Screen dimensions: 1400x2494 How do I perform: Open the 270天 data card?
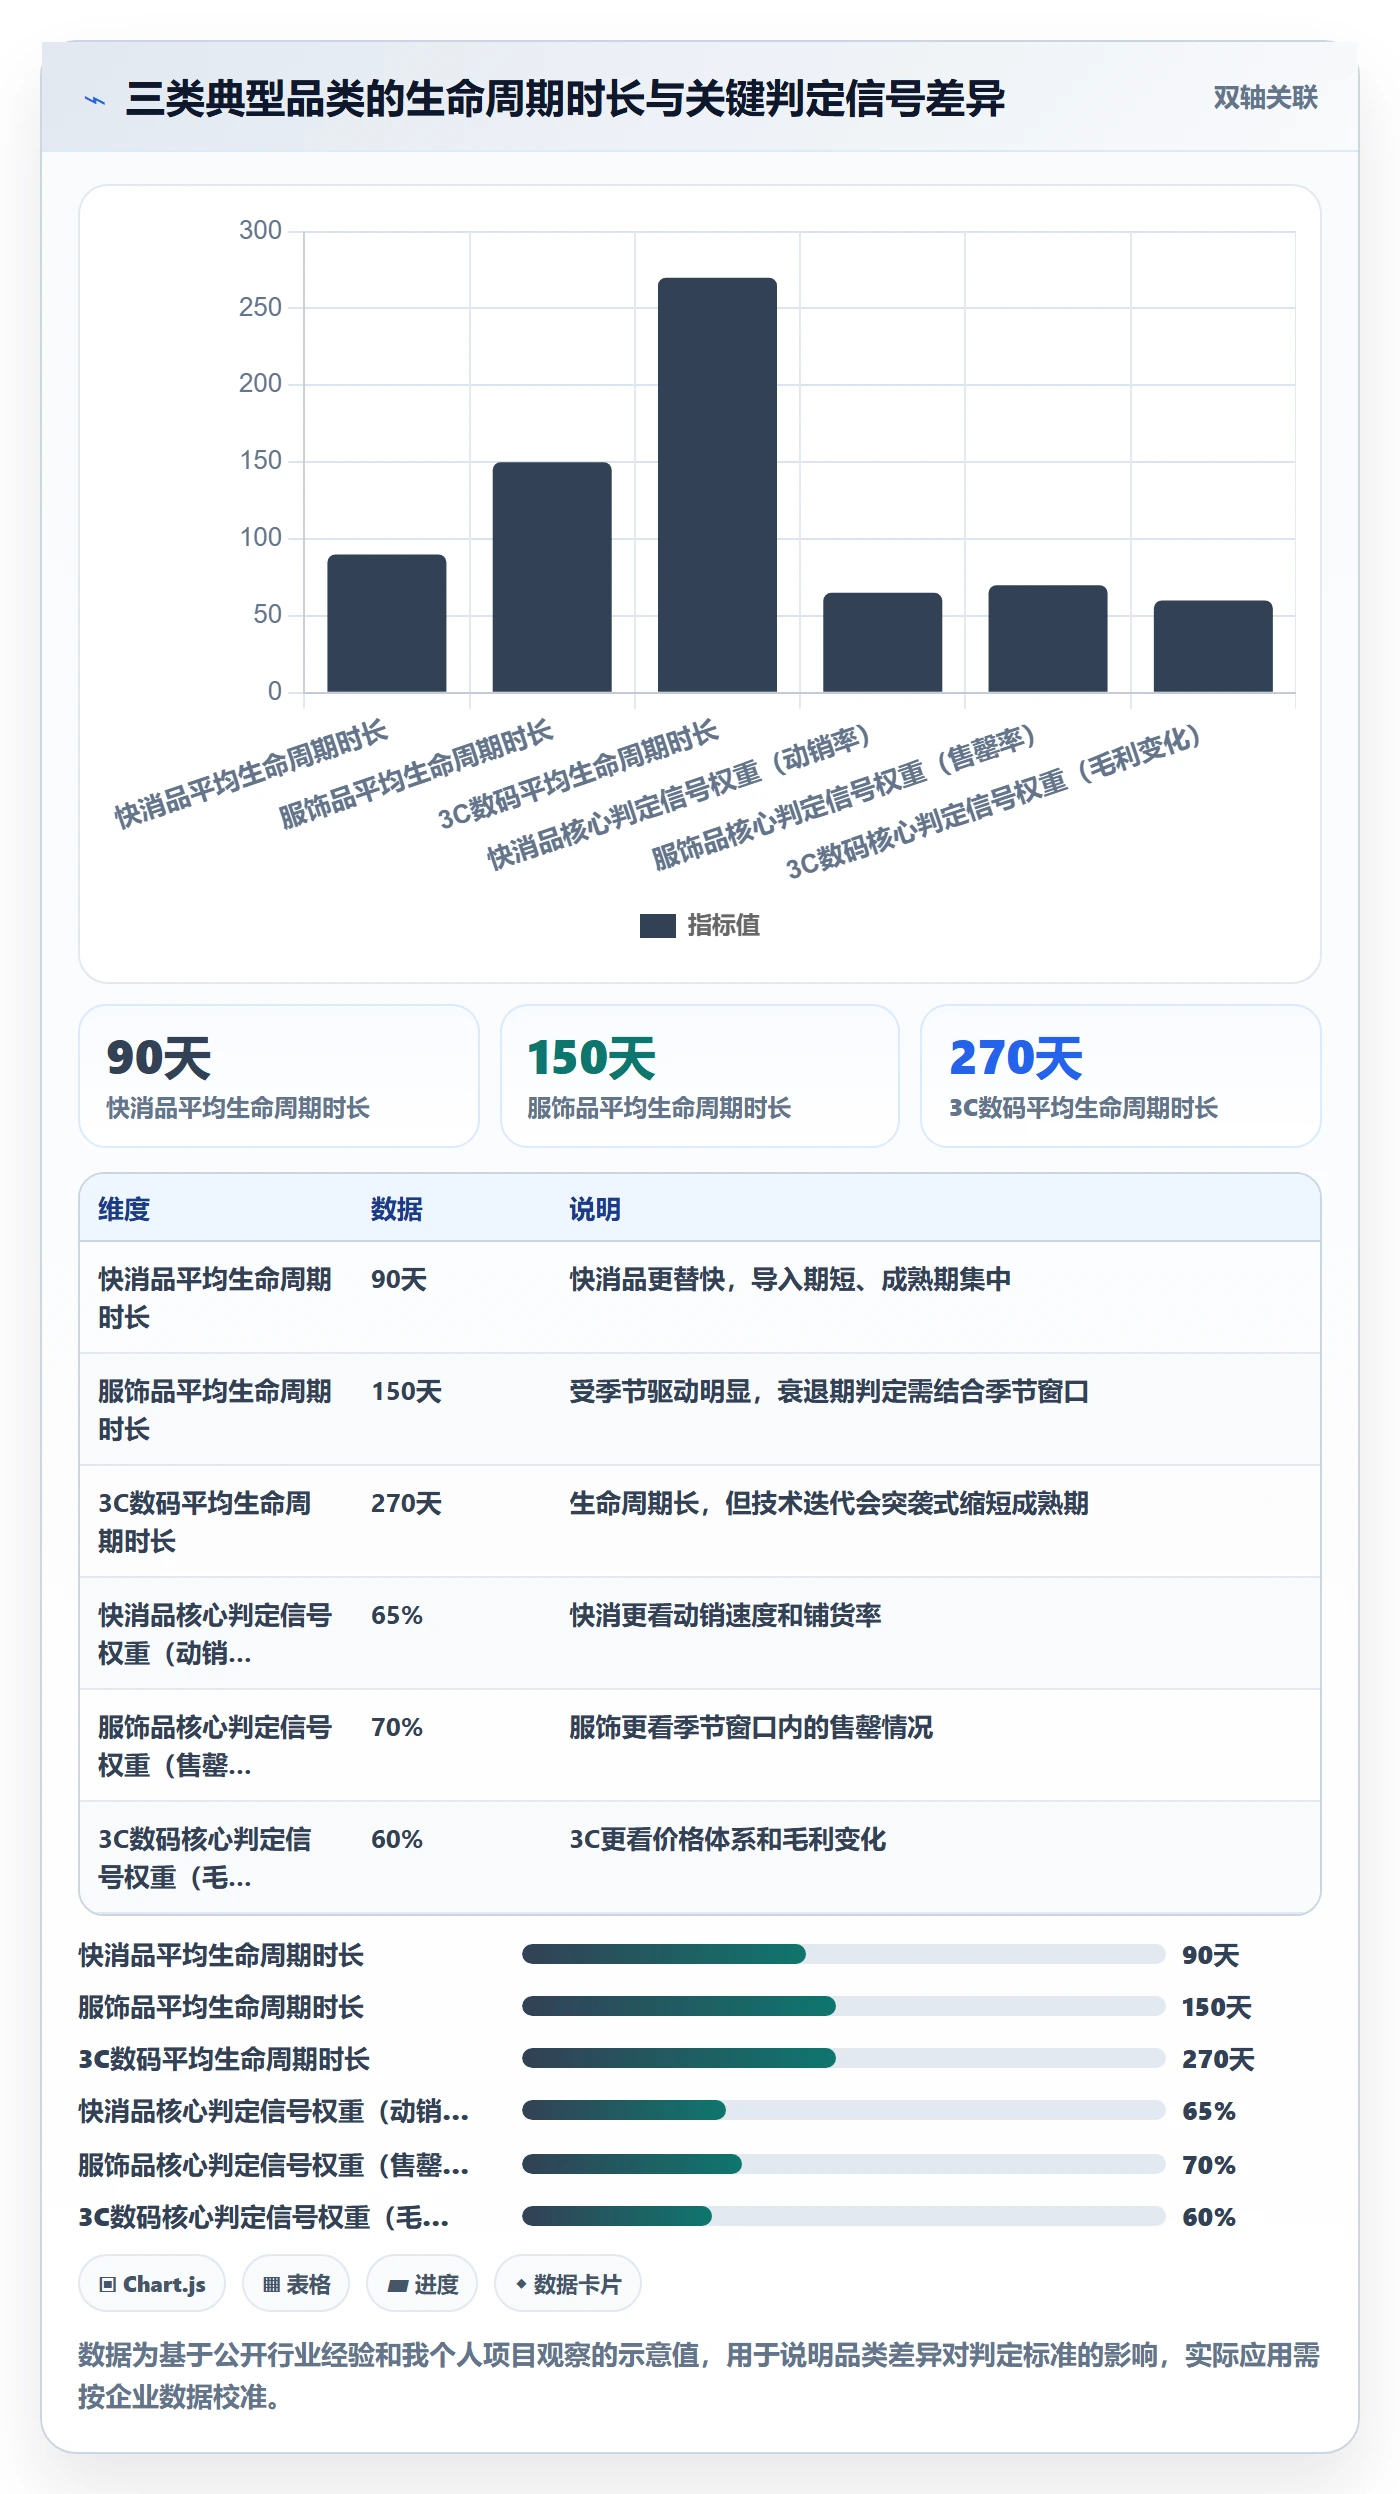click(x=1121, y=1076)
